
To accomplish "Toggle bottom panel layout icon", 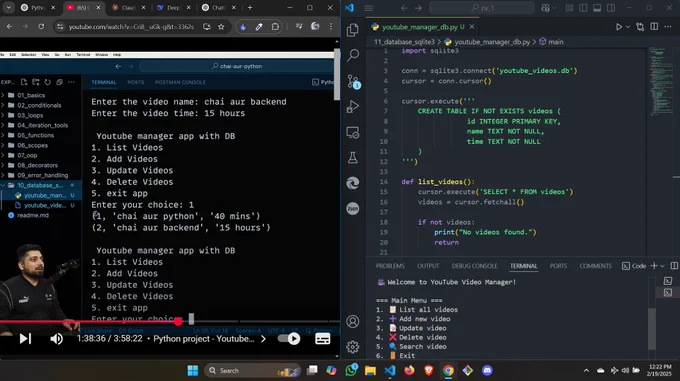I will tap(597, 8).
